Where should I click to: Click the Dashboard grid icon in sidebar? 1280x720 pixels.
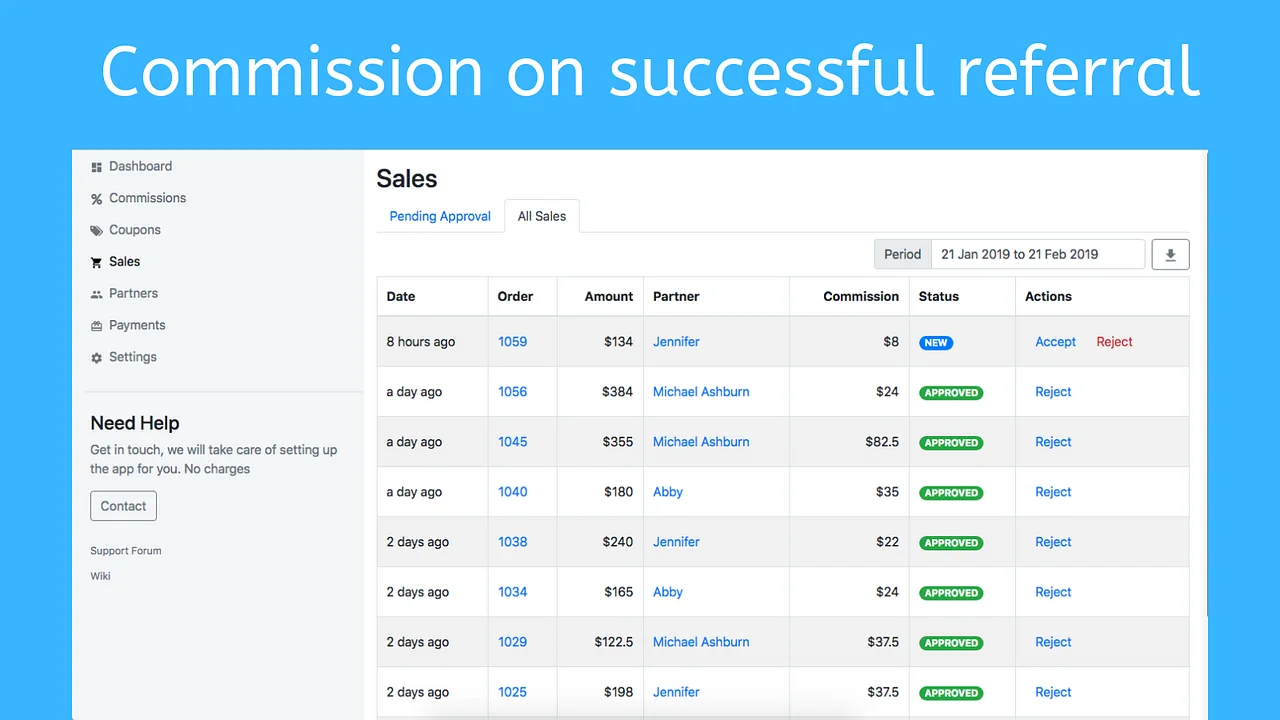(97, 167)
